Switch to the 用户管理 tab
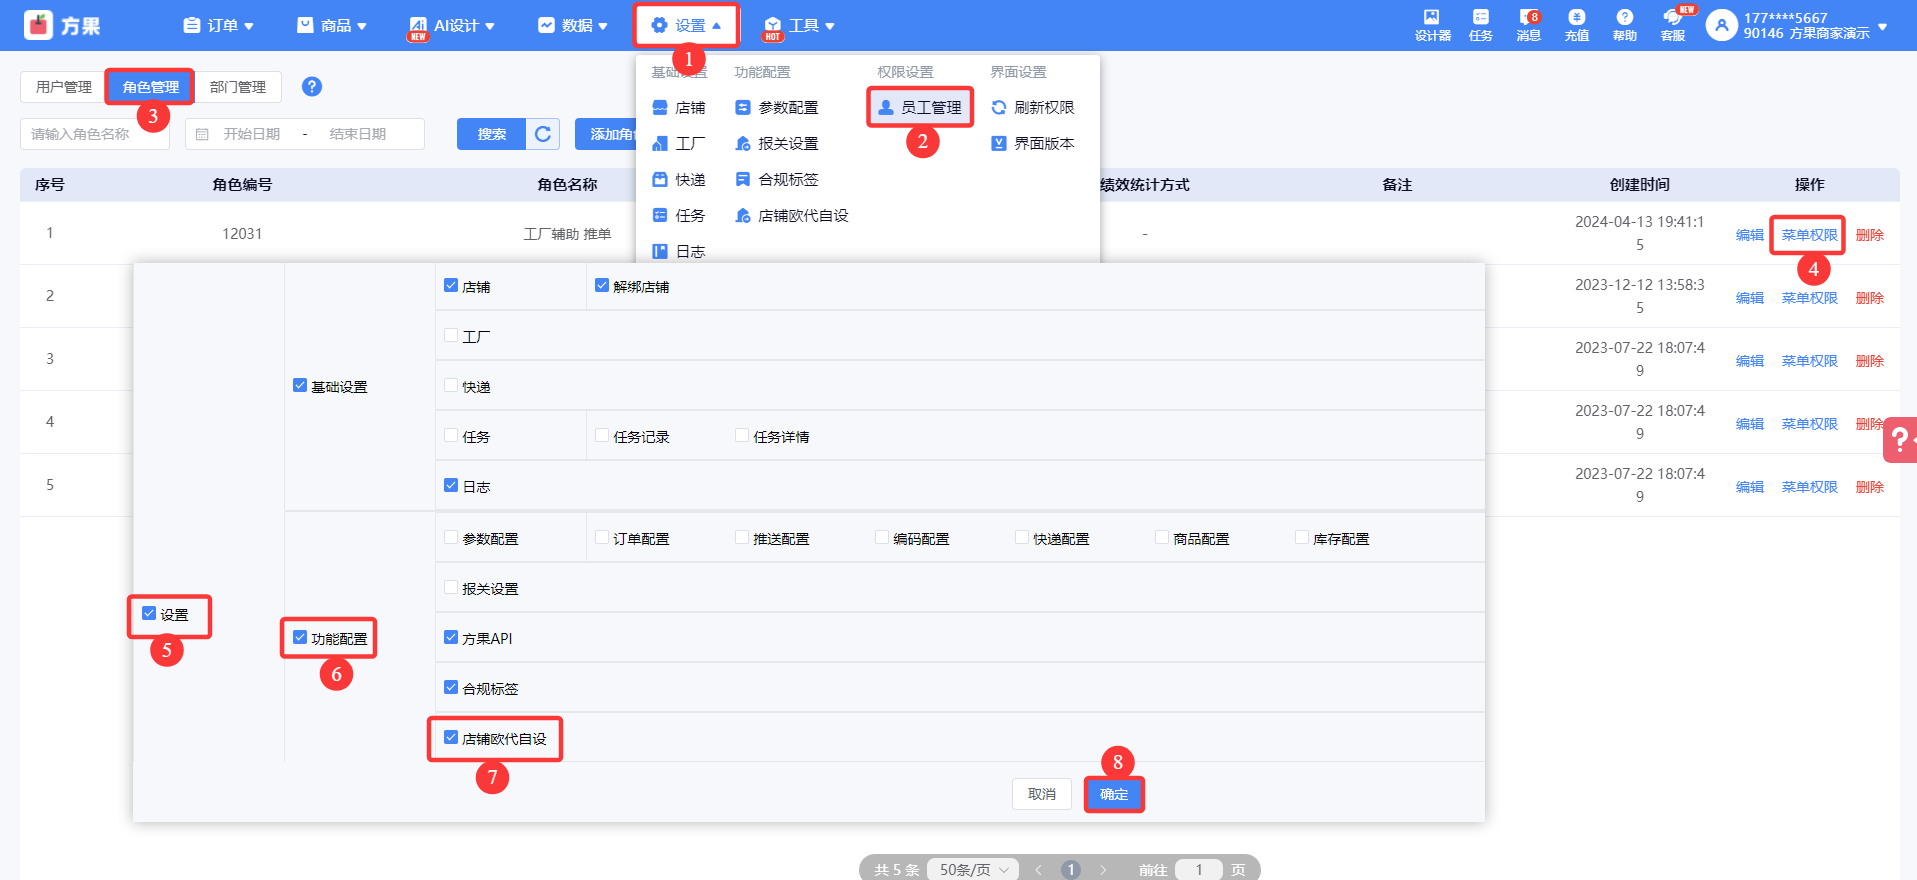Image resolution: width=1917 pixels, height=880 pixels. click(x=63, y=87)
